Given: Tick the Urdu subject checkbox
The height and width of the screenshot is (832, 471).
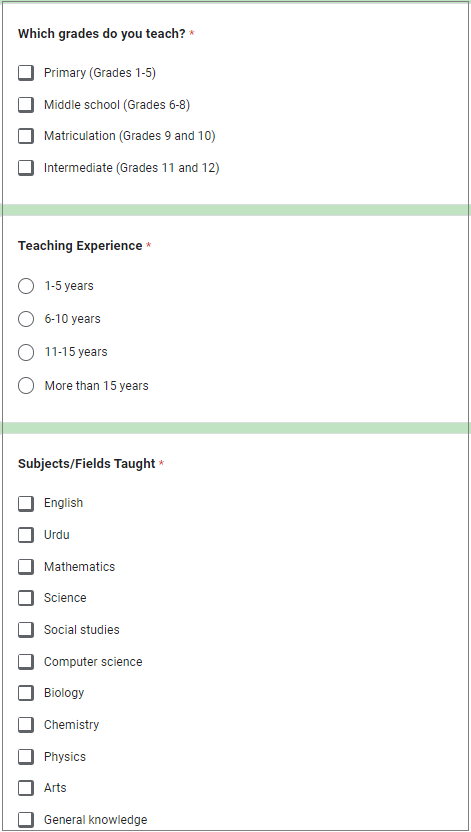Looking at the screenshot, I should click(25, 535).
